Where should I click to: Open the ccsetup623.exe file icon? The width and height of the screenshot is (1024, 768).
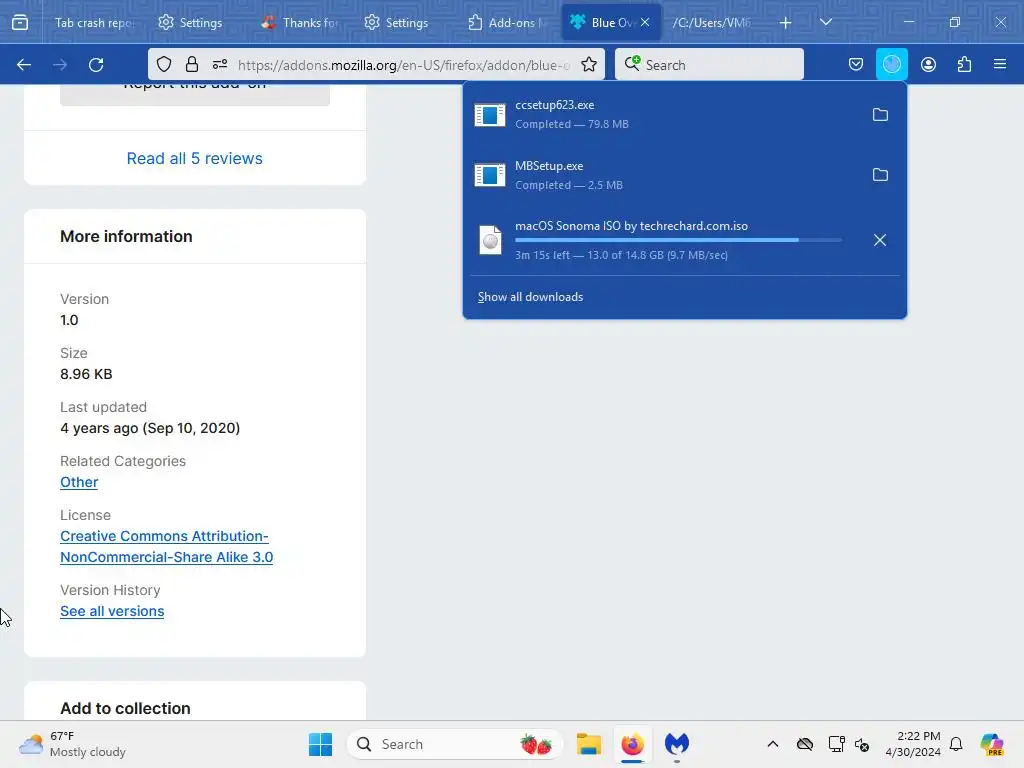[490, 114]
